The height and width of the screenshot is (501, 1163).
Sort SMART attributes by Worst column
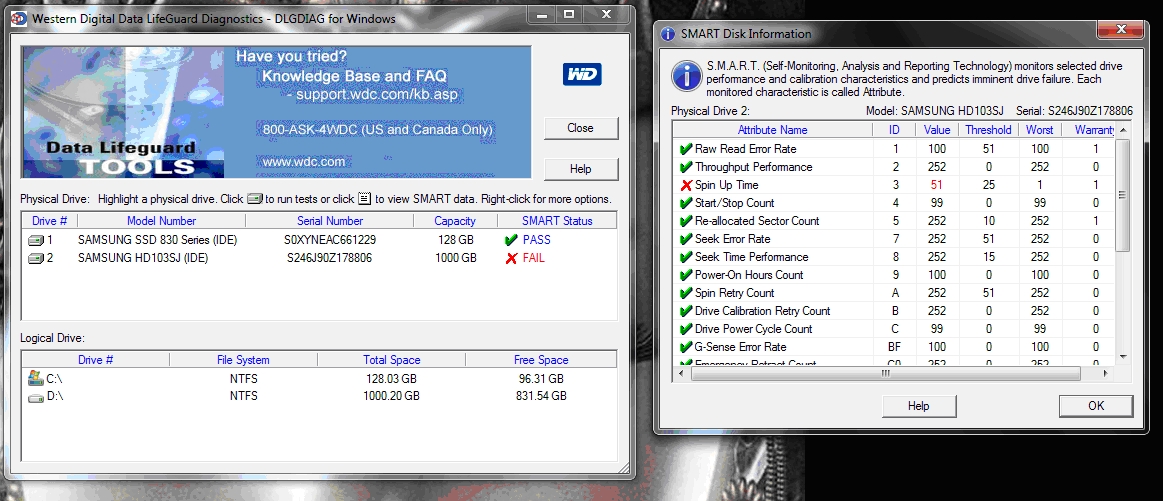(1040, 130)
